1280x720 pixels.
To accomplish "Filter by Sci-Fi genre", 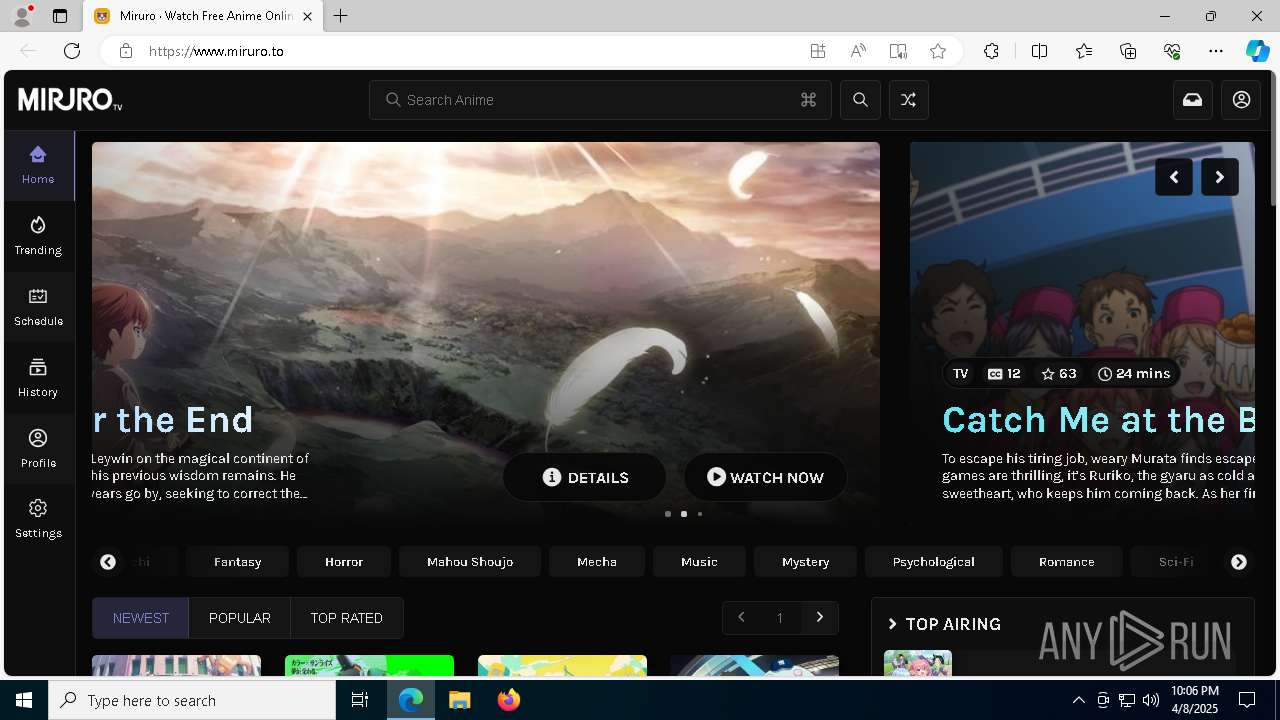I will pos(1176,562).
